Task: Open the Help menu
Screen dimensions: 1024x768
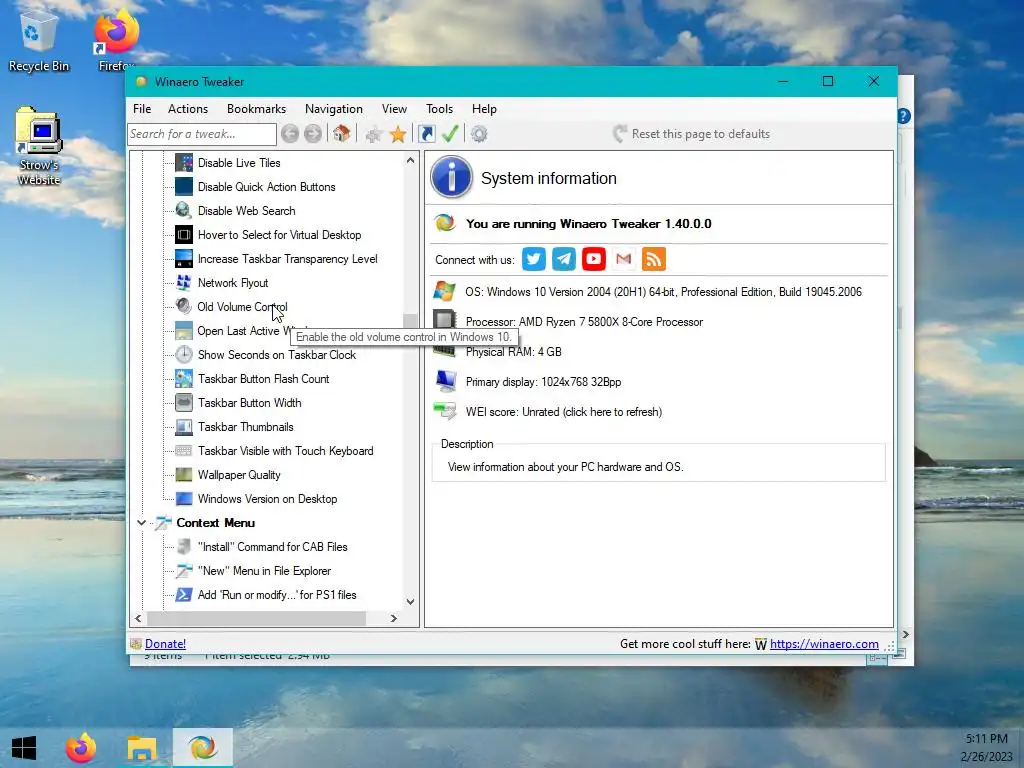Action: click(x=484, y=109)
